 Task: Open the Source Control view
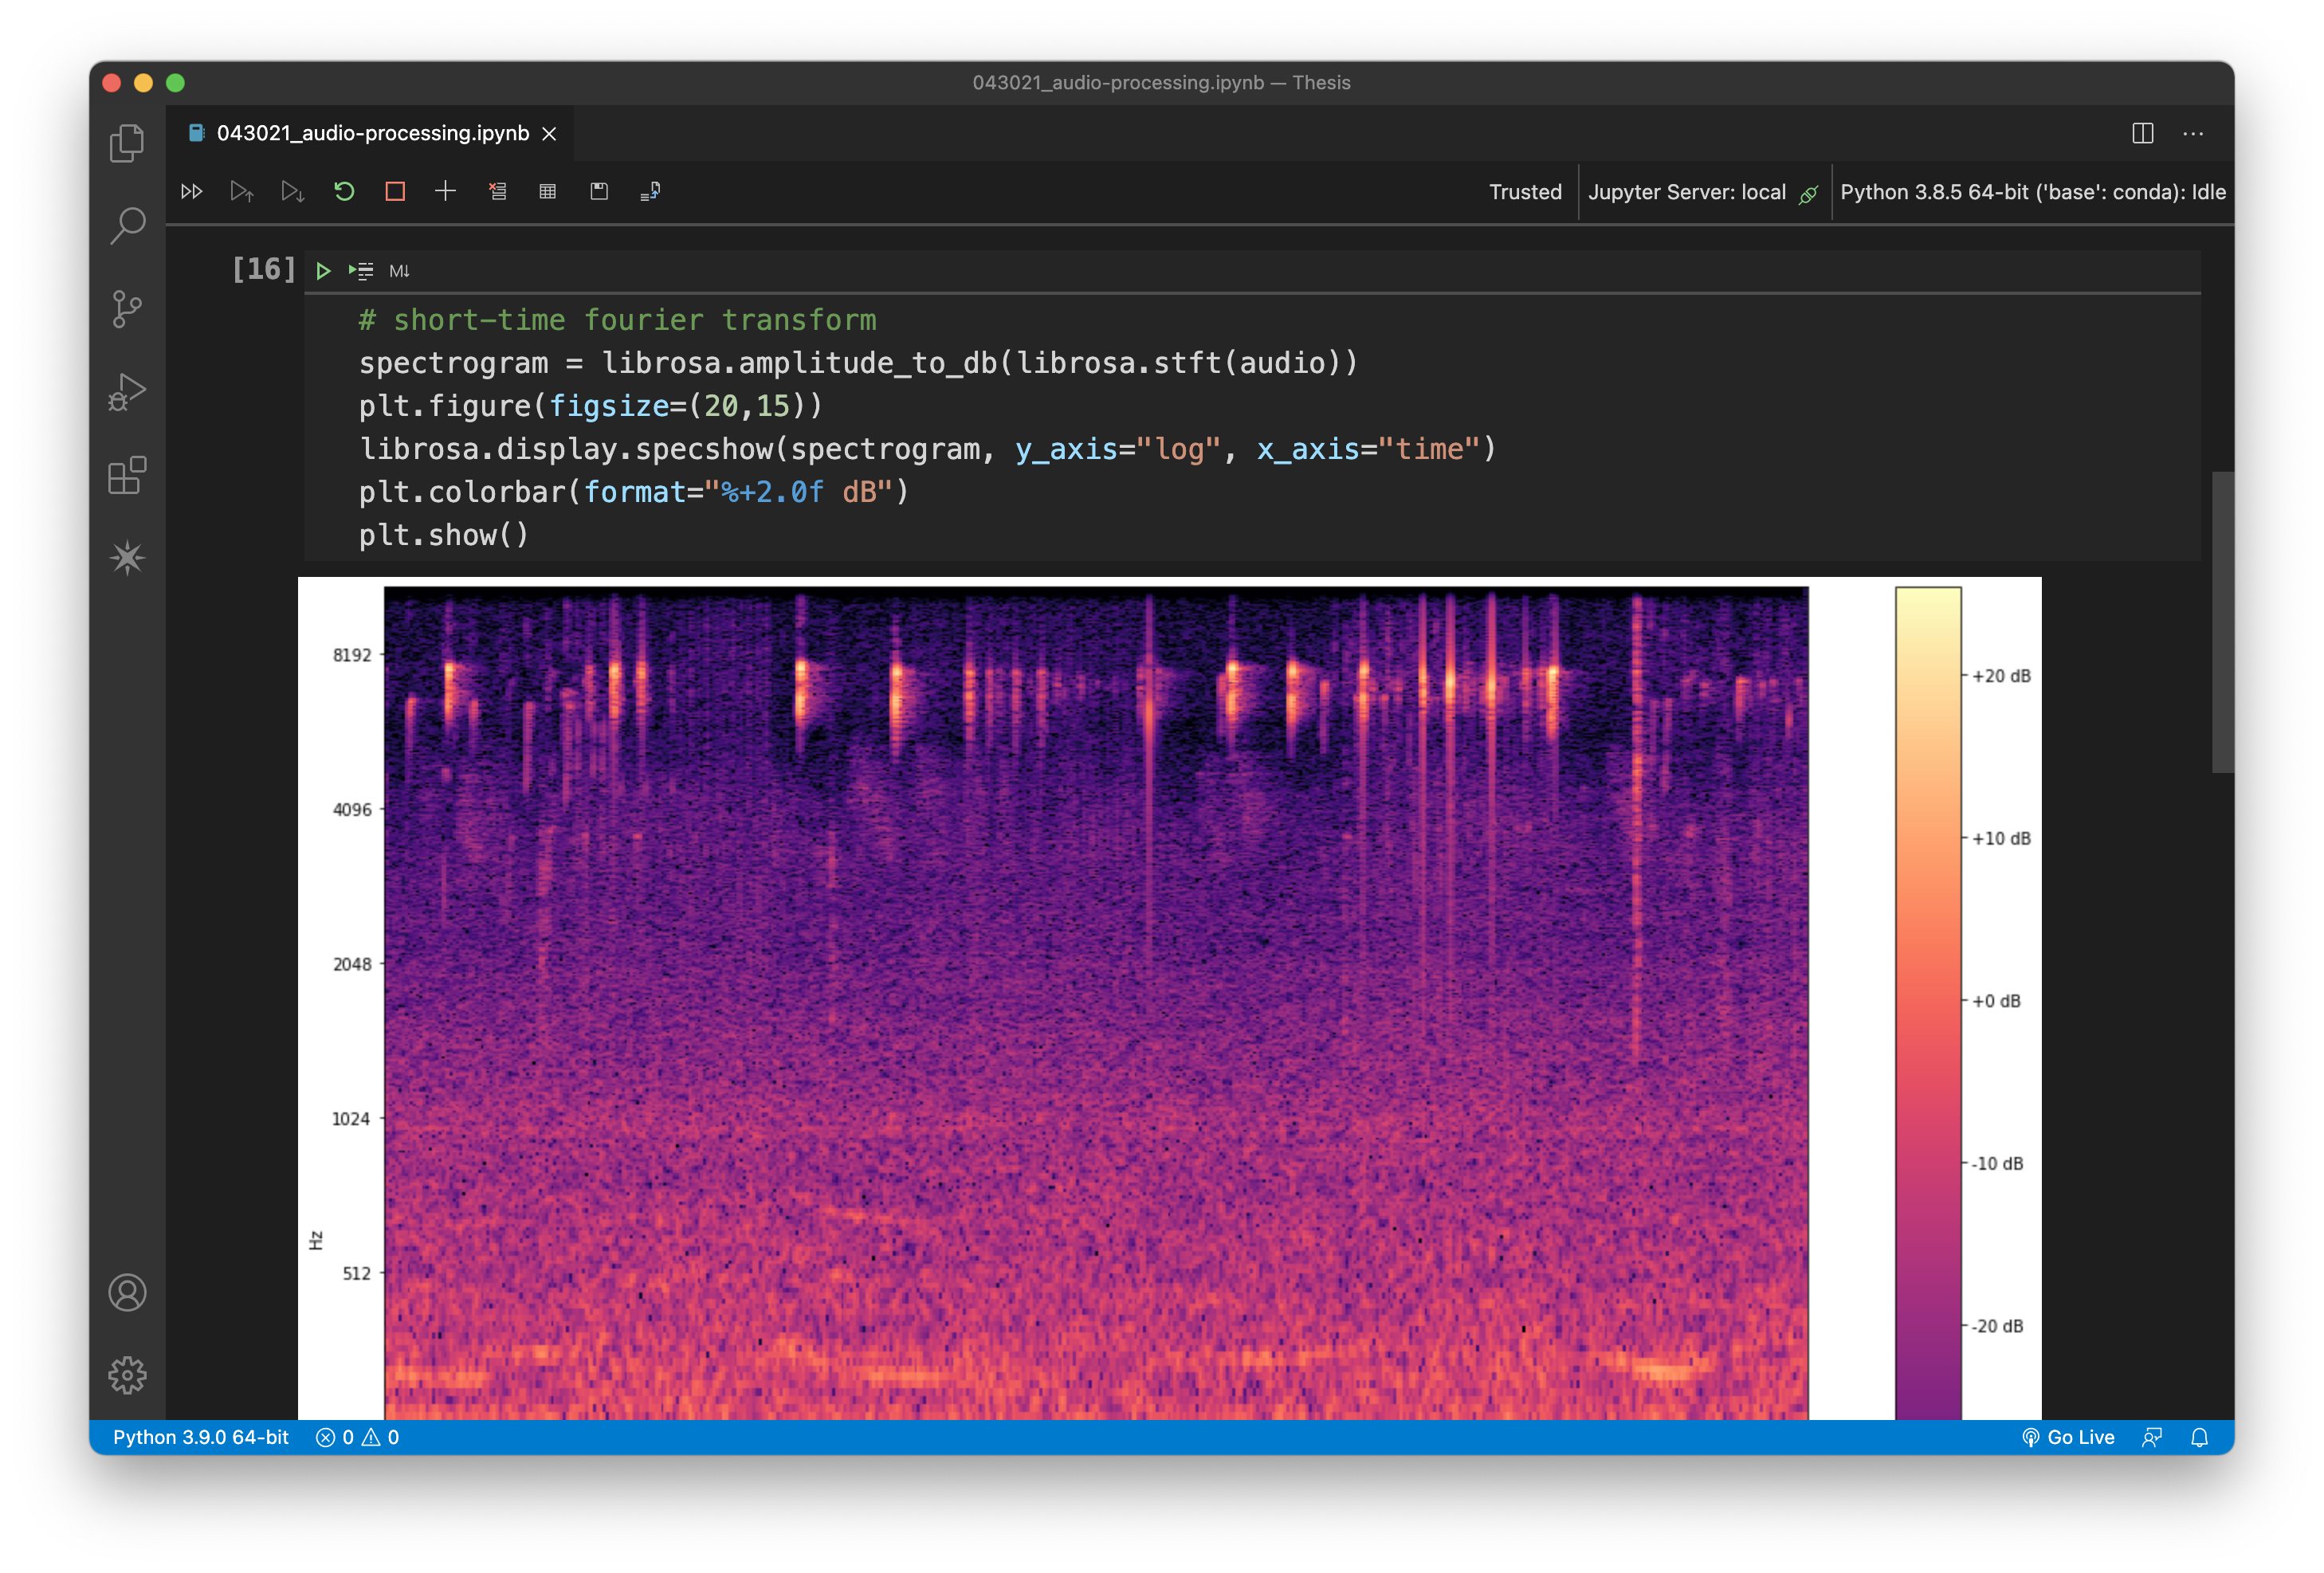coord(127,309)
